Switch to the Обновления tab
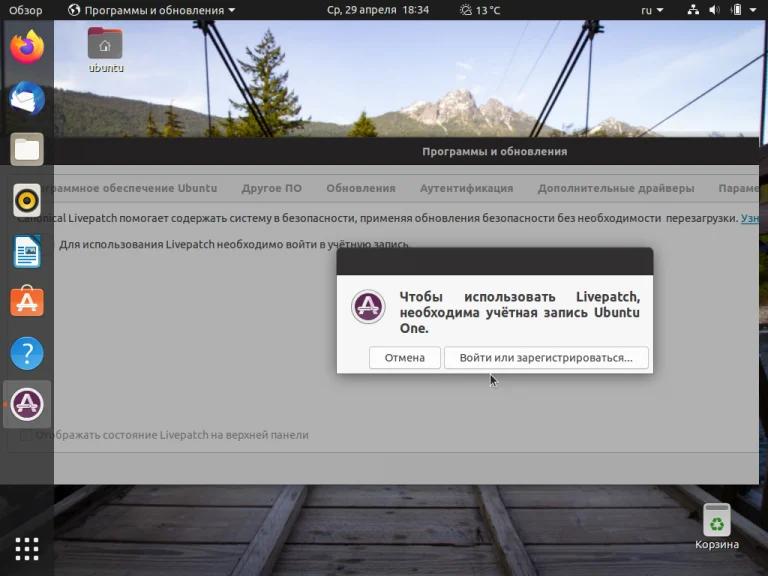Screen dimensions: 768x576 point(360,188)
